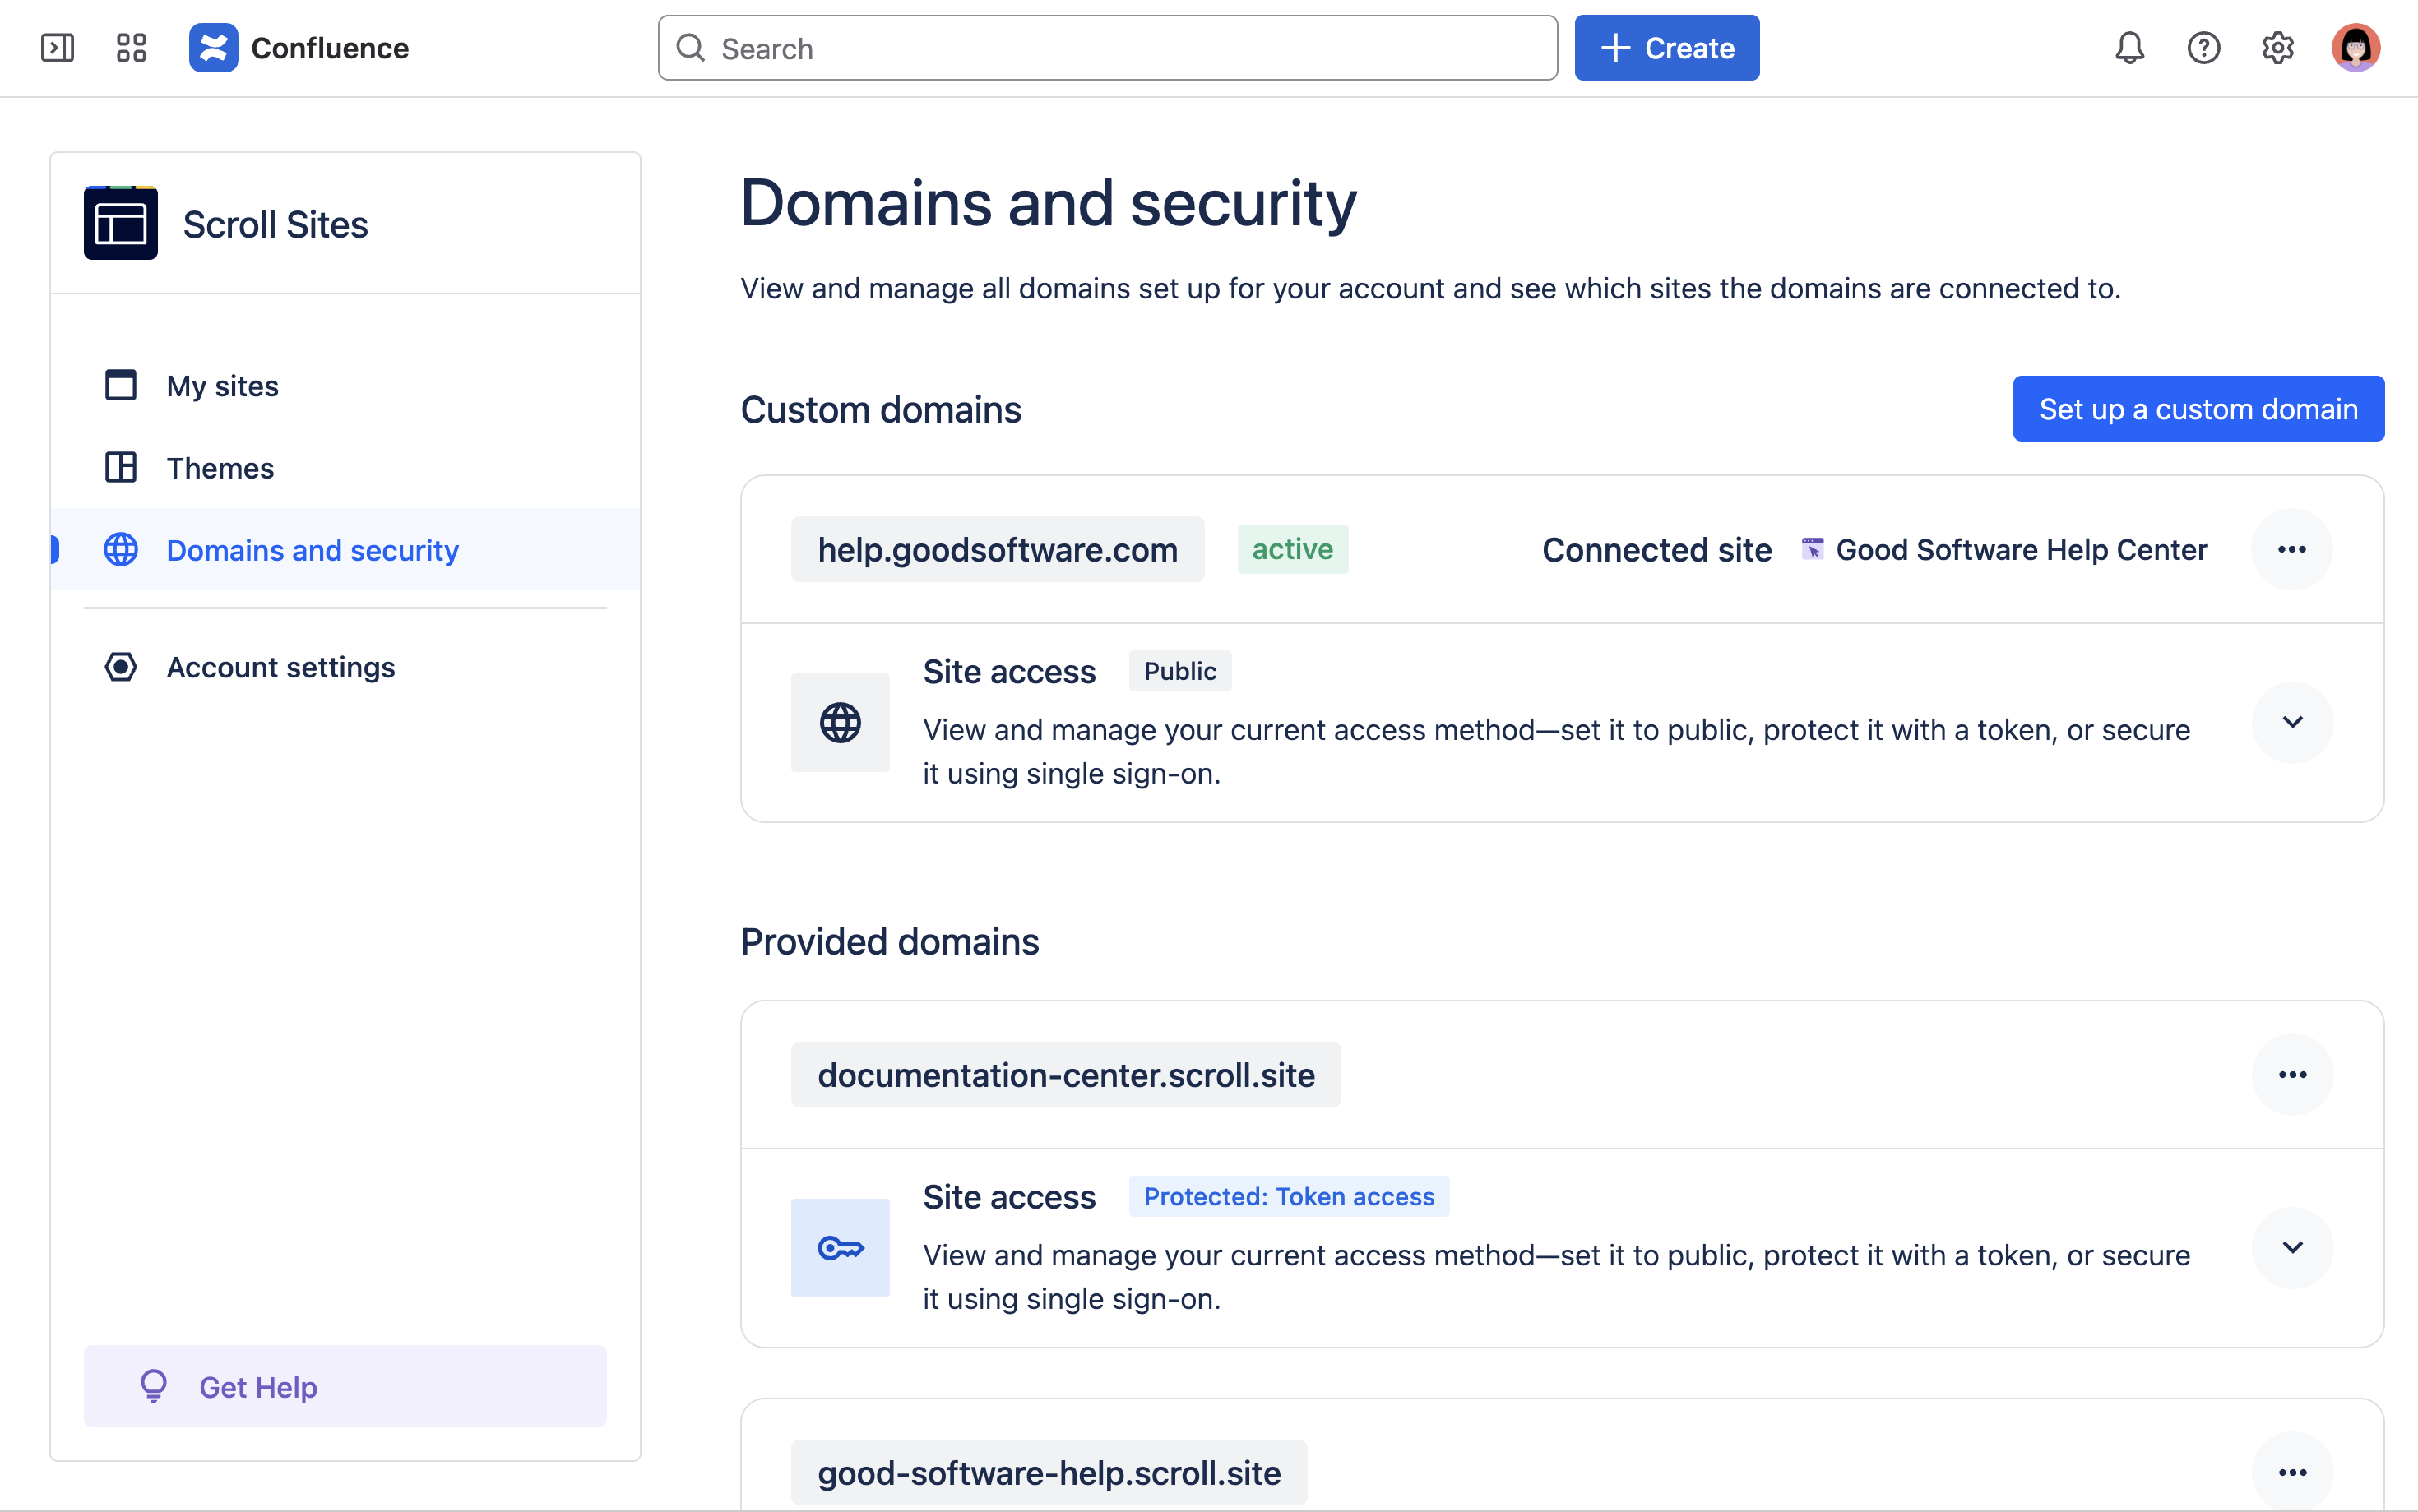Open the help question mark icon
2418x1512 pixels.
(x=2203, y=48)
